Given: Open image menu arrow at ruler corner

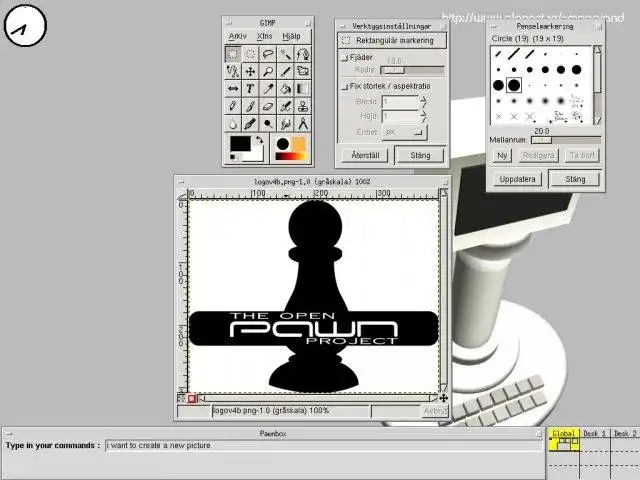Looking at the screenshot, I should click(182, 193).
